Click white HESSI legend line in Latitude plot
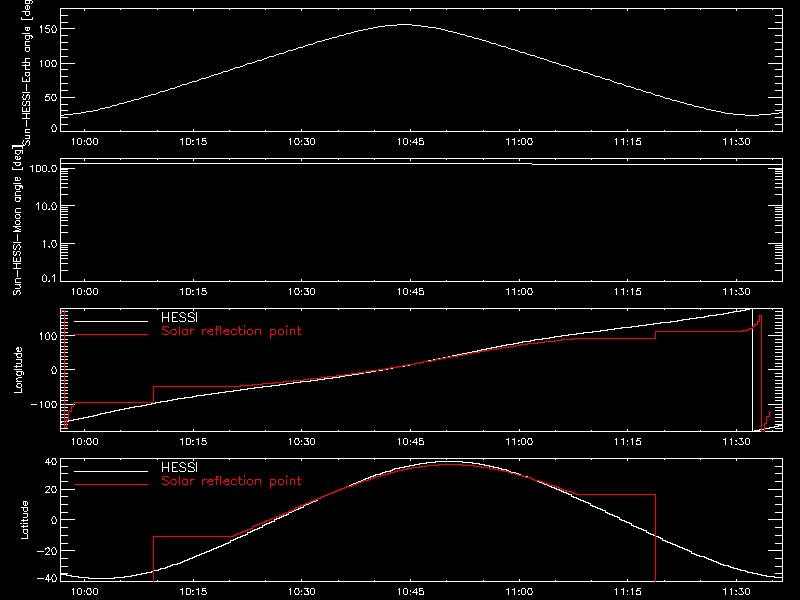Viewport: 800px width, 600px height. pyautogui.click(x=111, y=471)
